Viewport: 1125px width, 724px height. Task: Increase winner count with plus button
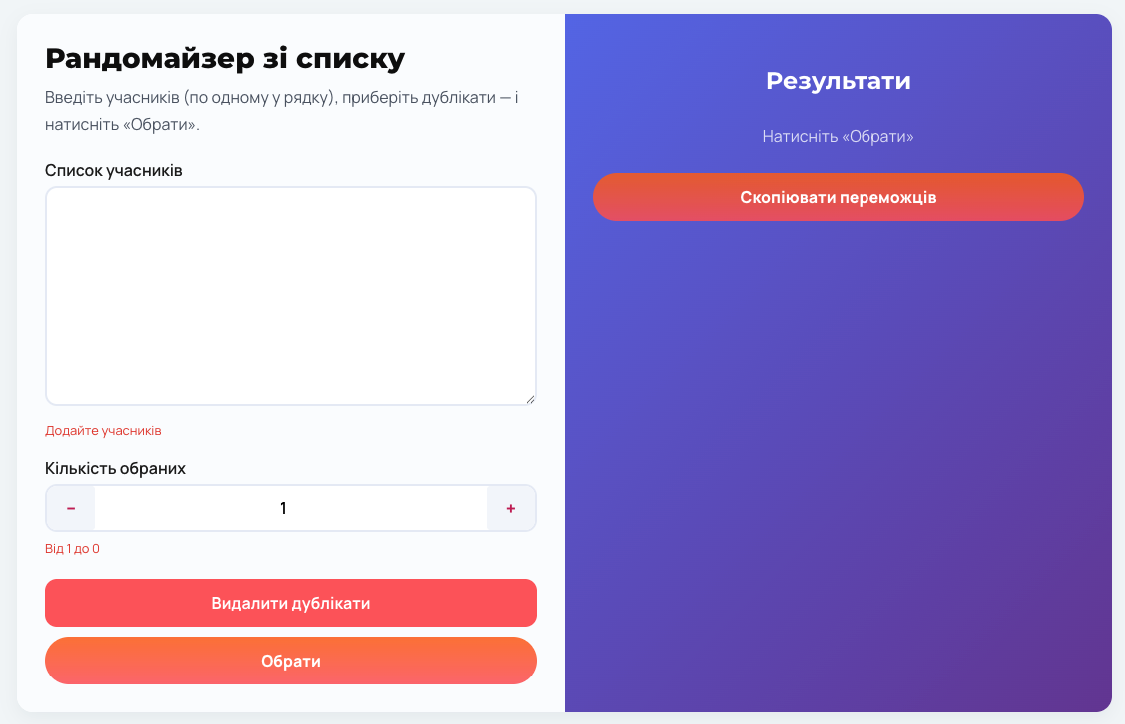tap(511, 508)
